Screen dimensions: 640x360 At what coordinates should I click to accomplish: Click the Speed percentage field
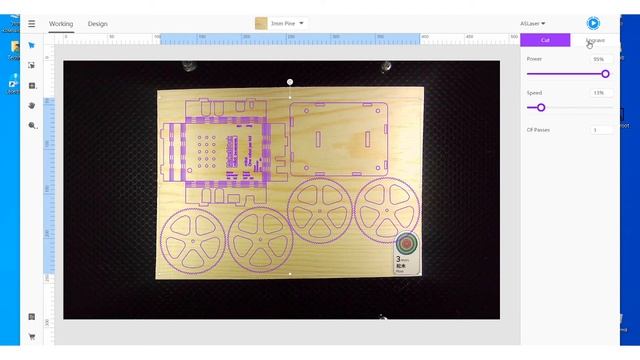point(601,93)
